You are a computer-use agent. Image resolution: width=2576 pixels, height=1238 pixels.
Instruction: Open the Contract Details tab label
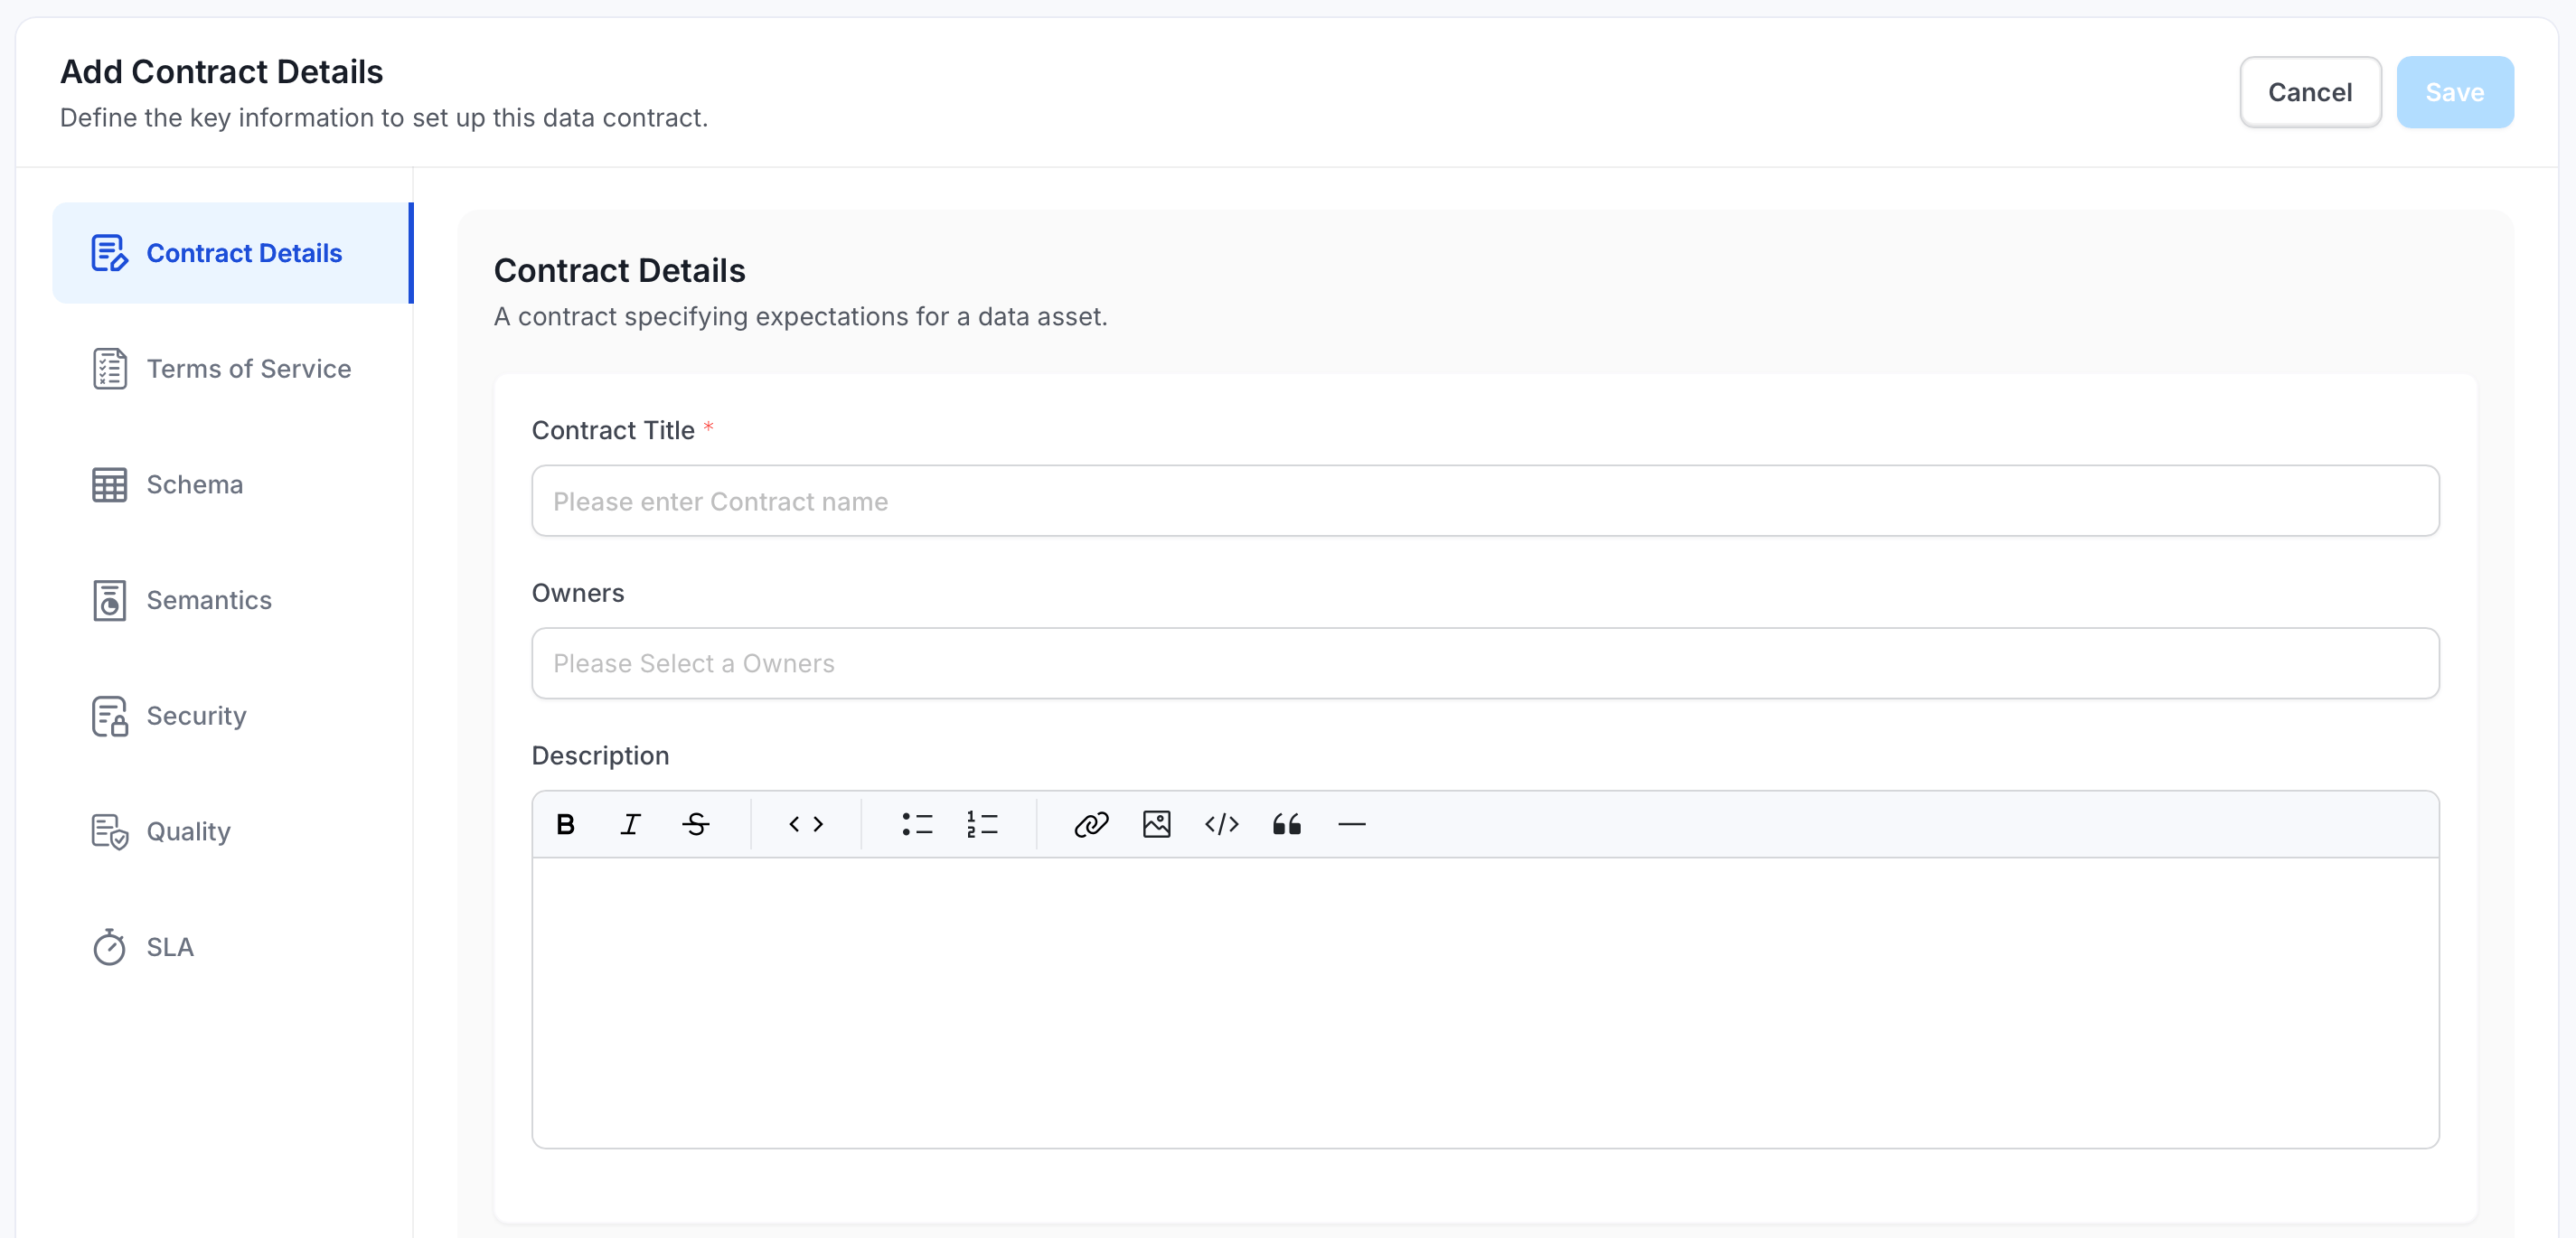click(x=244, y=253)
